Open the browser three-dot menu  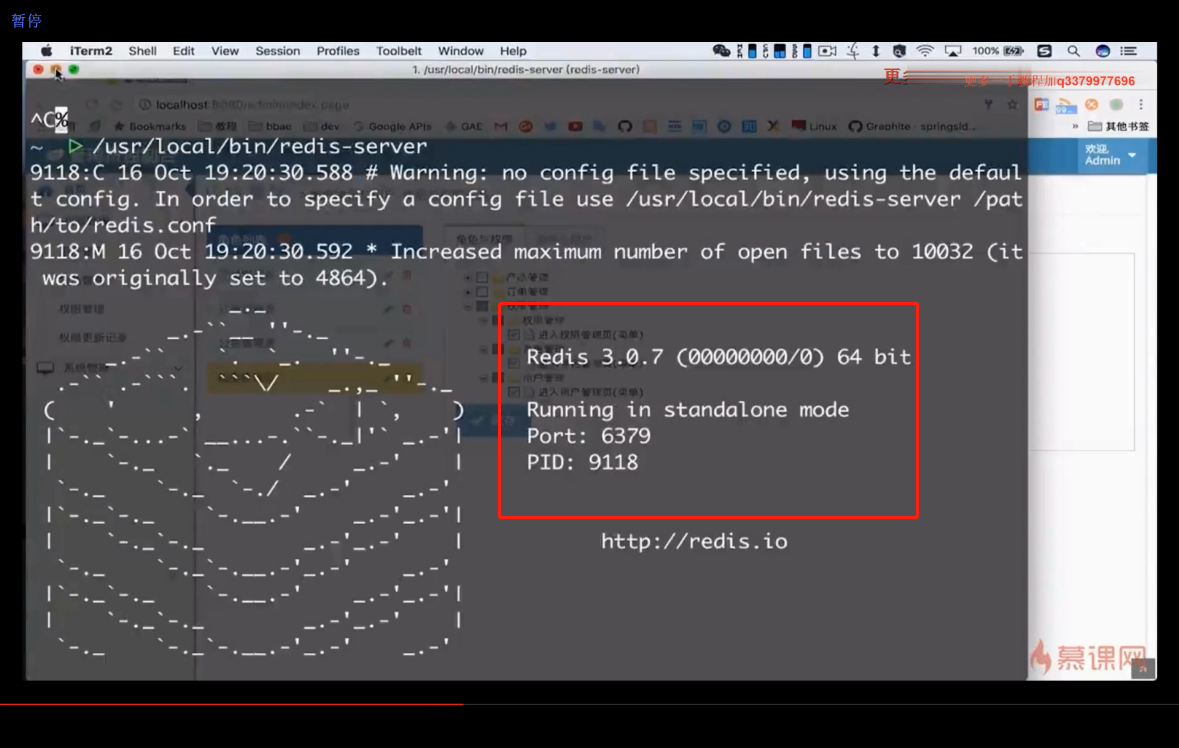click(1141, 104)
